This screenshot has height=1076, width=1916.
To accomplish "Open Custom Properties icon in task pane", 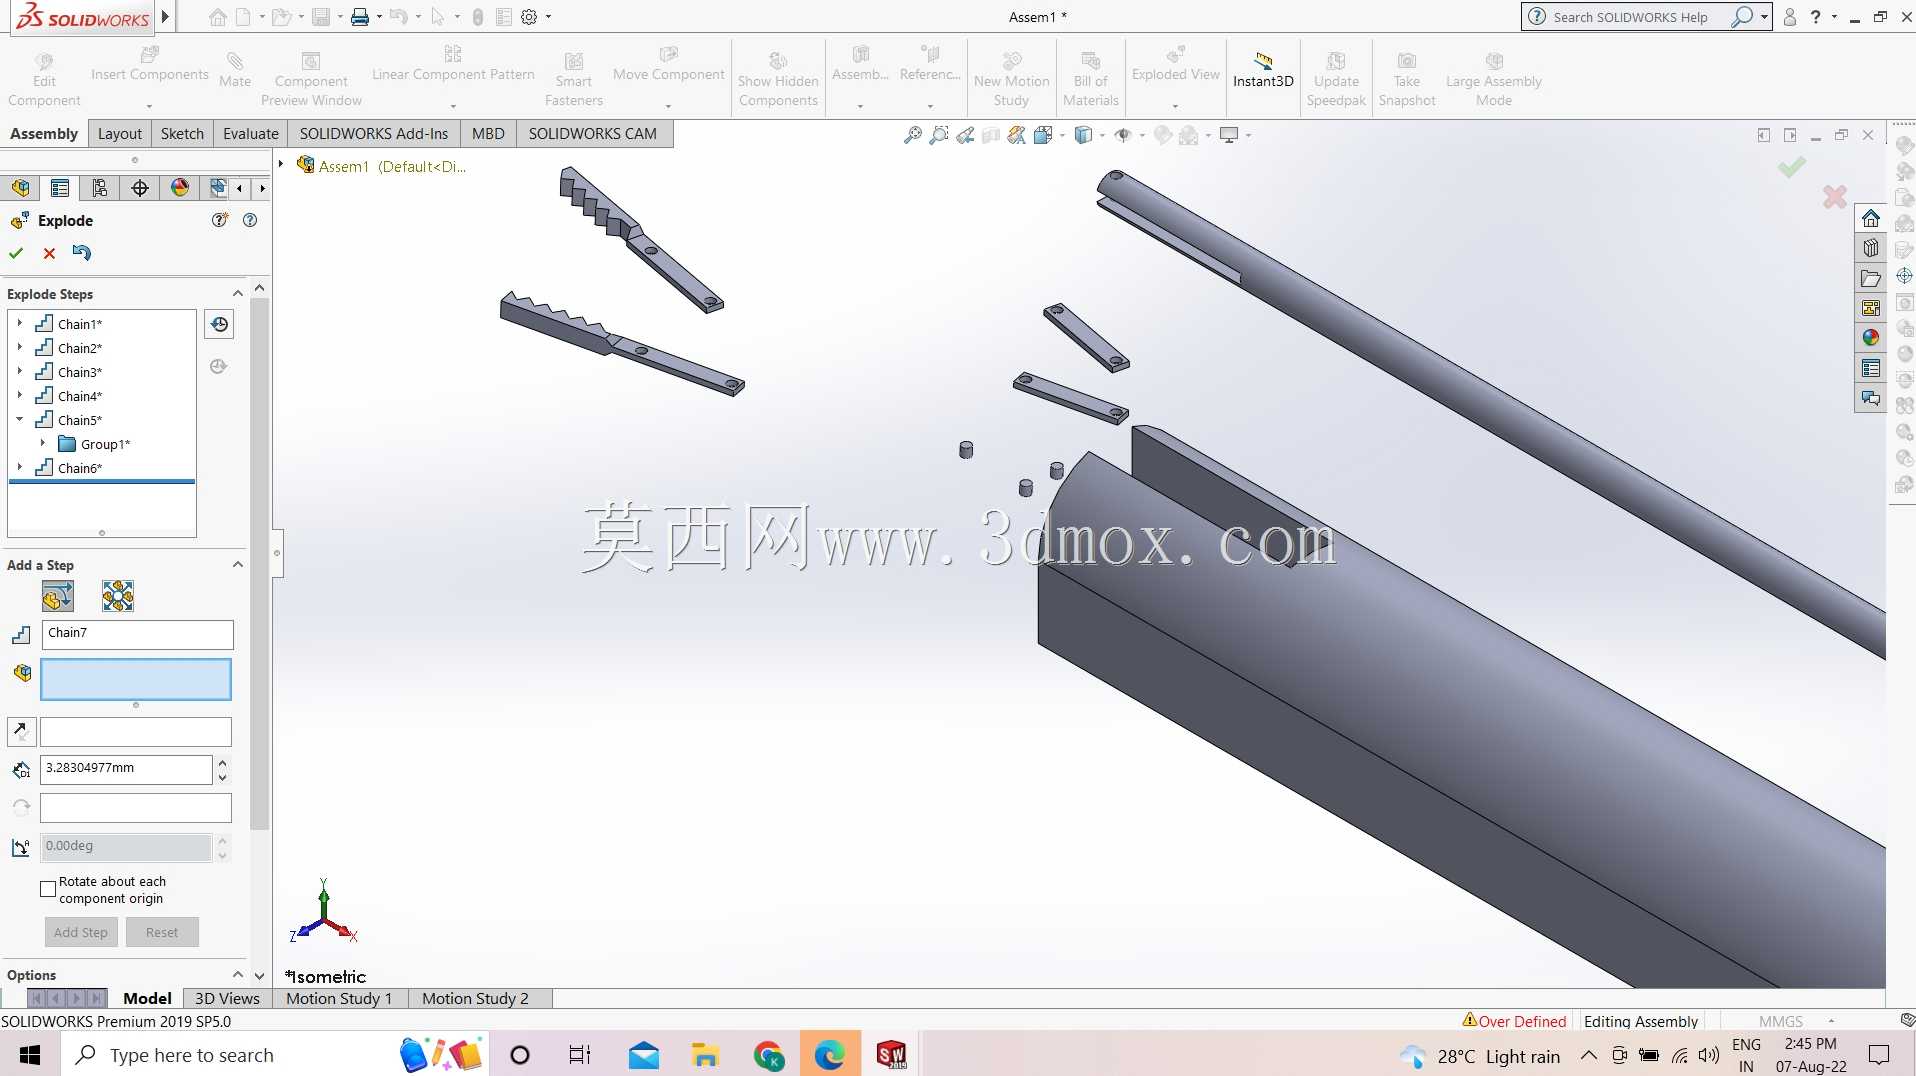I will (1871, 368).
